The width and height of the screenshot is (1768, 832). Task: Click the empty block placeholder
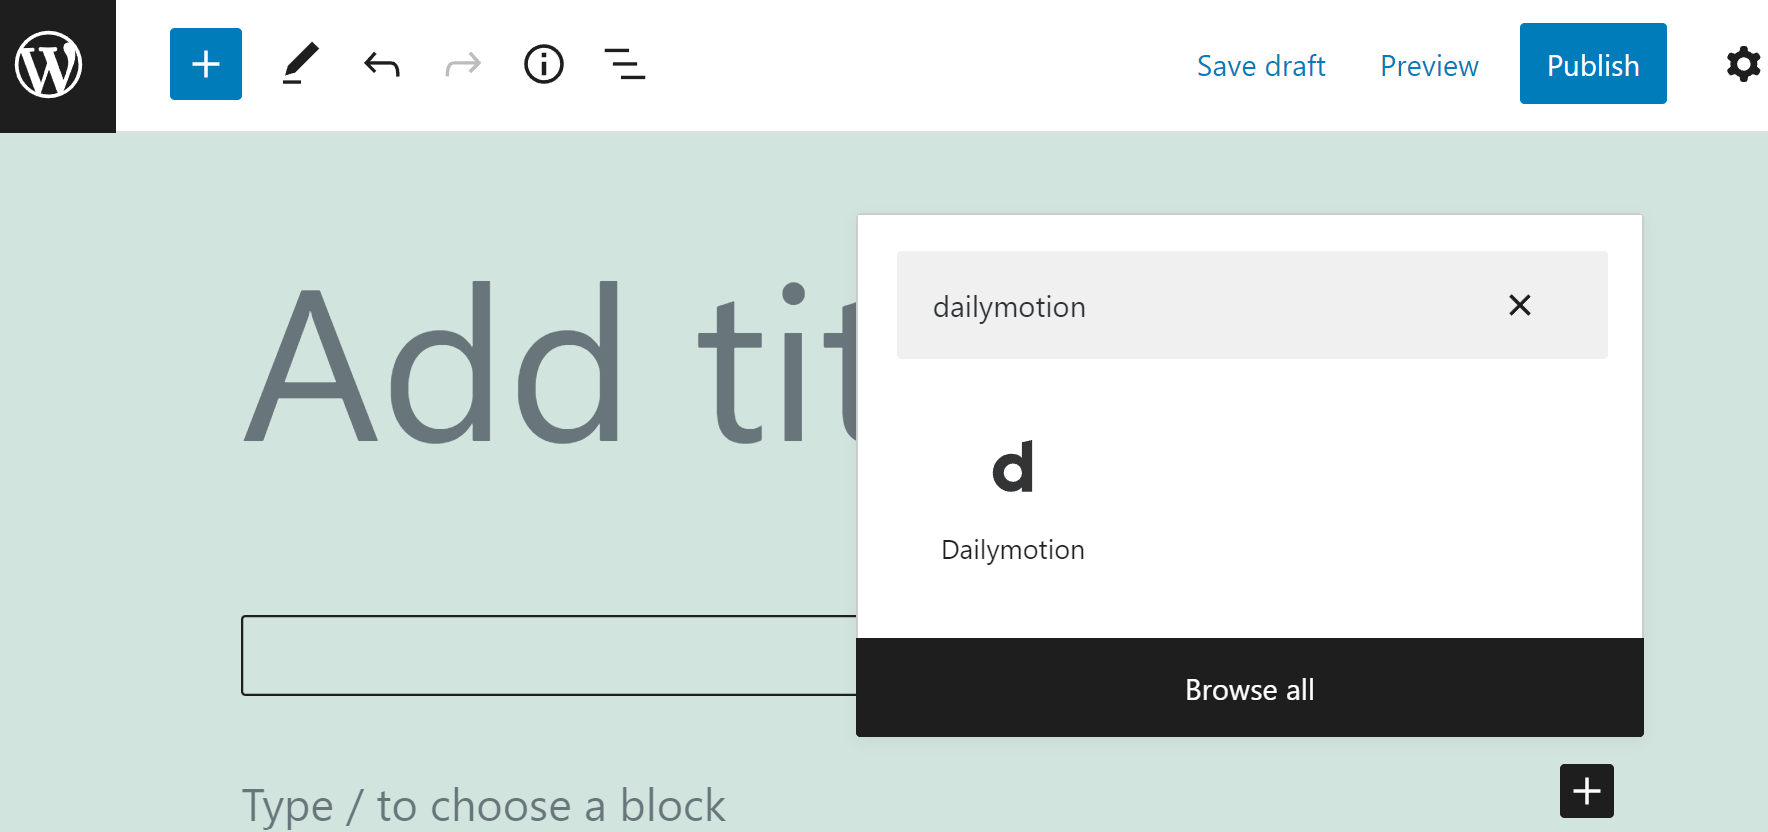(545, 655)
